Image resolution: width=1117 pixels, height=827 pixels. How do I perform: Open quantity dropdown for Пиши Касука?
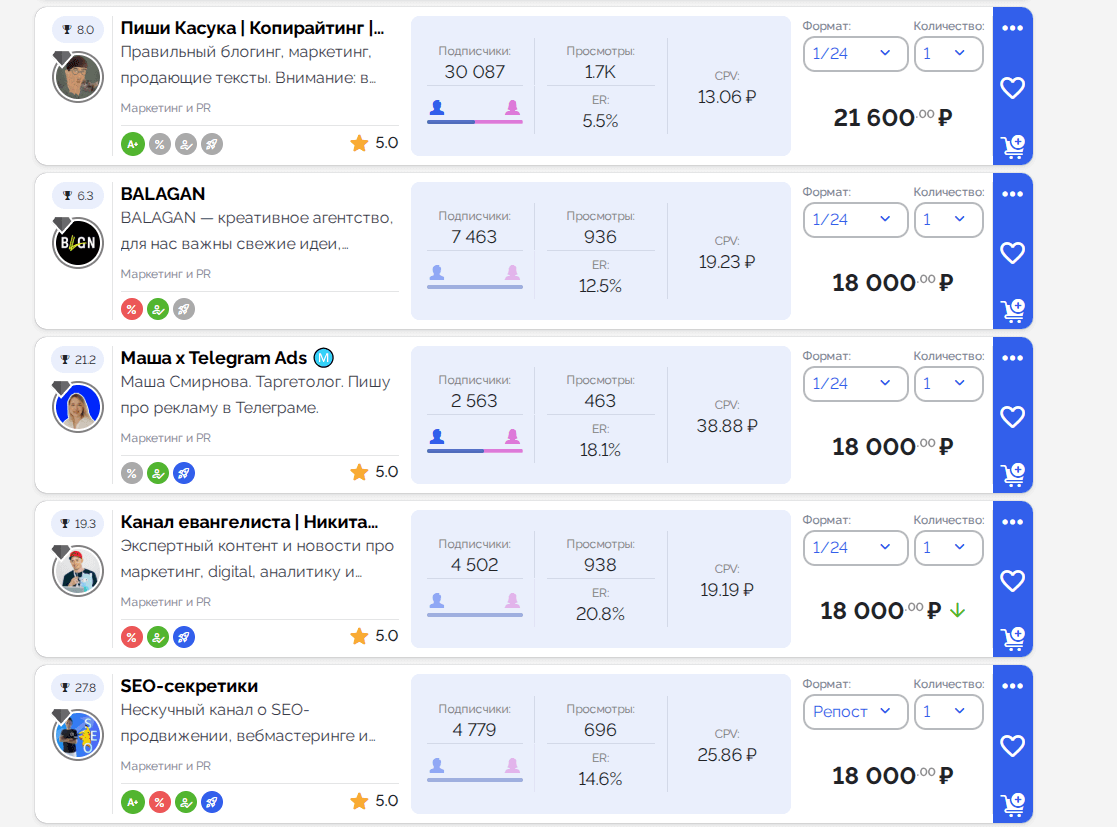949,54
